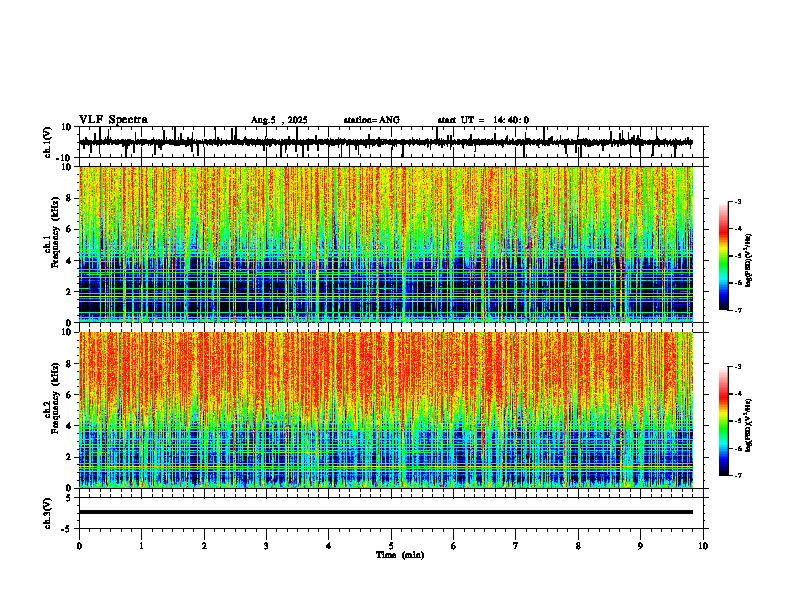792x612 pixels.
Task: Select the date text "Aug.5 , 2025"
Action: [279, 120]
